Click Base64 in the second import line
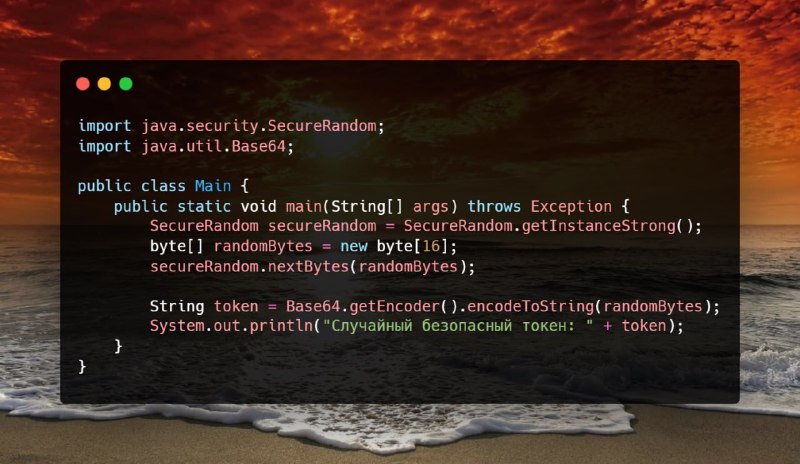800x464 pixels. coord(258,146)
